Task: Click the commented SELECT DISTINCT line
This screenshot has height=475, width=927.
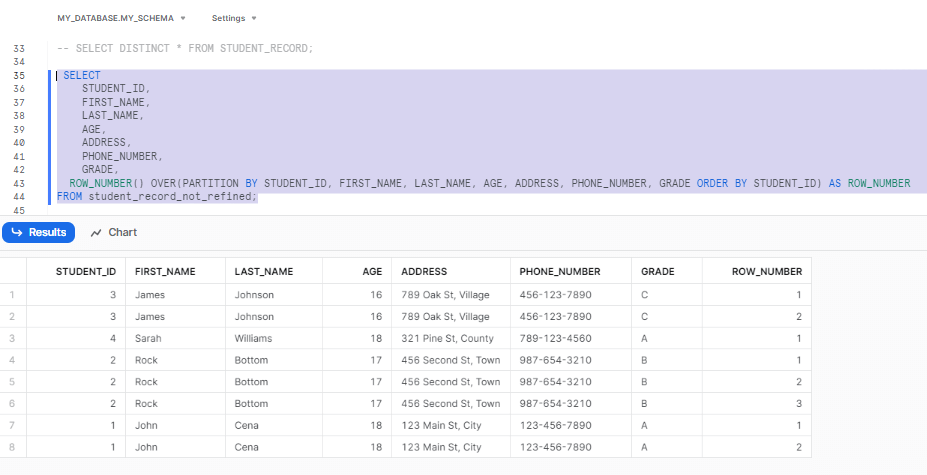Action: tap(185, 48)
